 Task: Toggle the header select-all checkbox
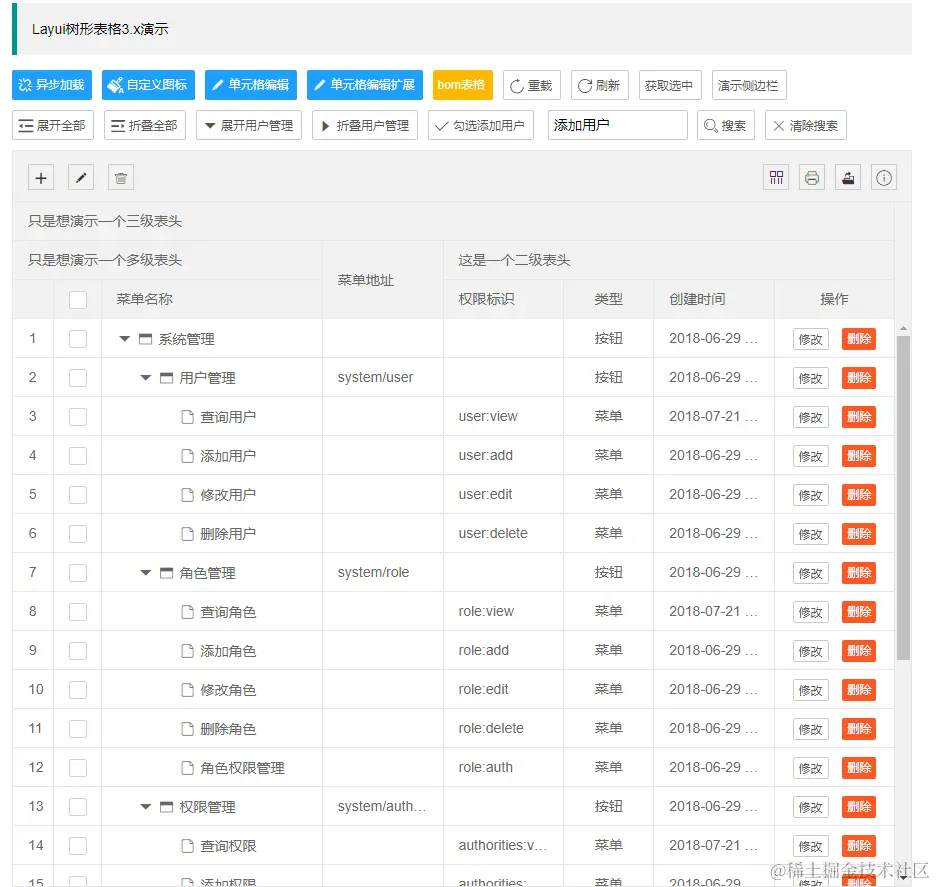78,300
